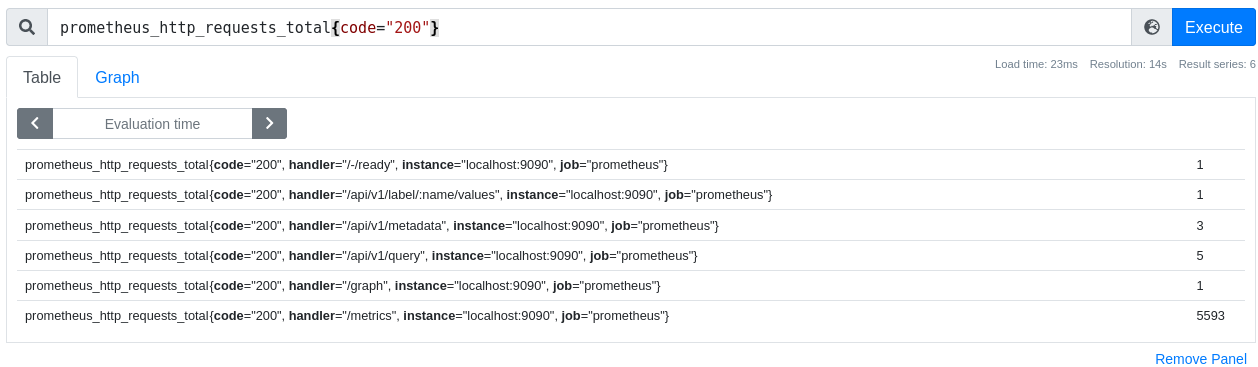Select the series row with handler "/api/v1/metadata"

click(x=631, y=225)
